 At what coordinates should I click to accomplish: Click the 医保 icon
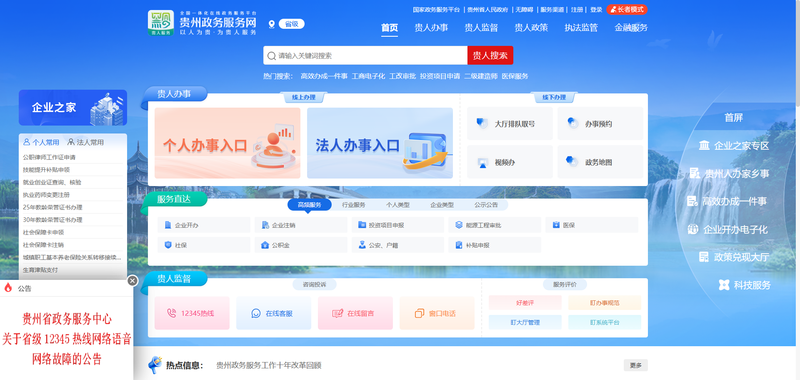click(556, 225)
